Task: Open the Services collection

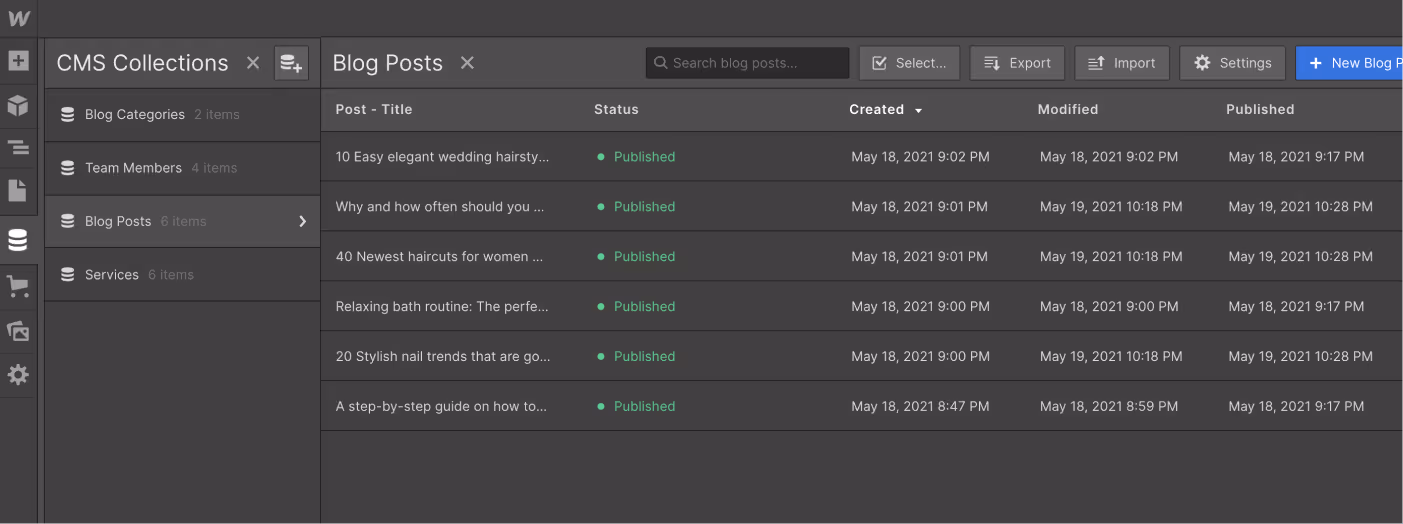Action: [x=112, y=275]
